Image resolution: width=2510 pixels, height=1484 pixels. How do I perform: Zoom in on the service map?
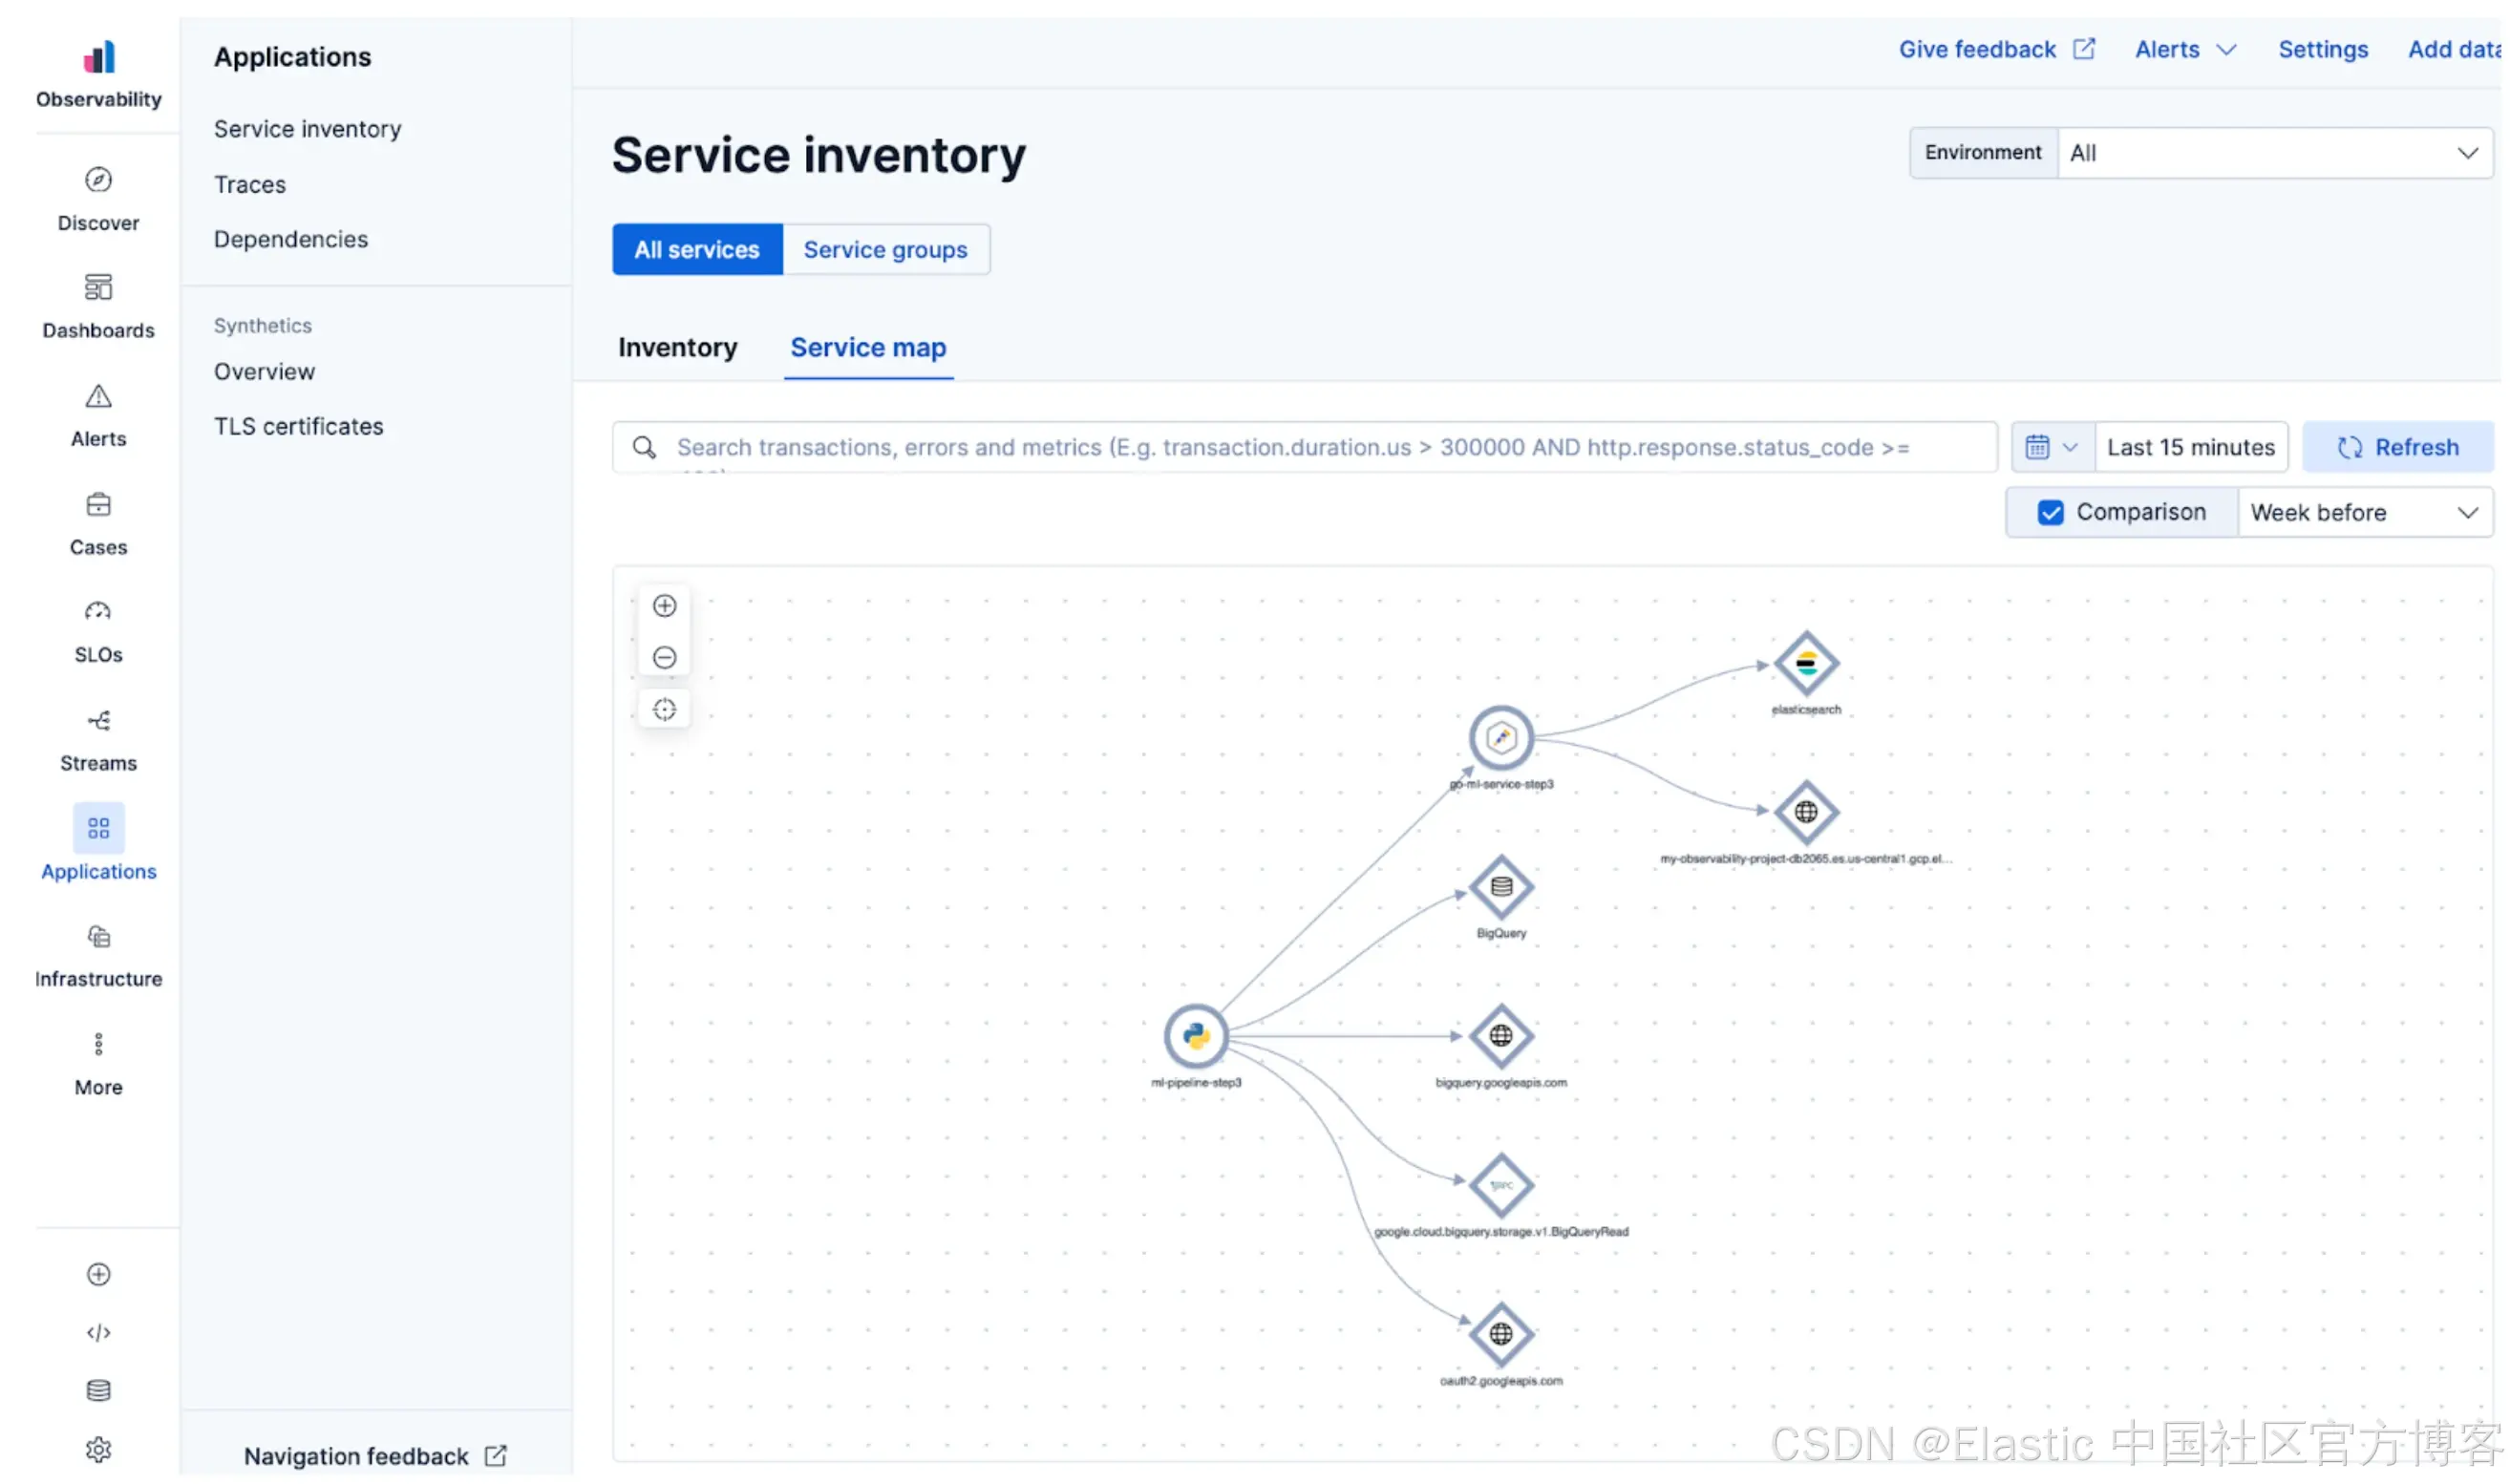665,606
